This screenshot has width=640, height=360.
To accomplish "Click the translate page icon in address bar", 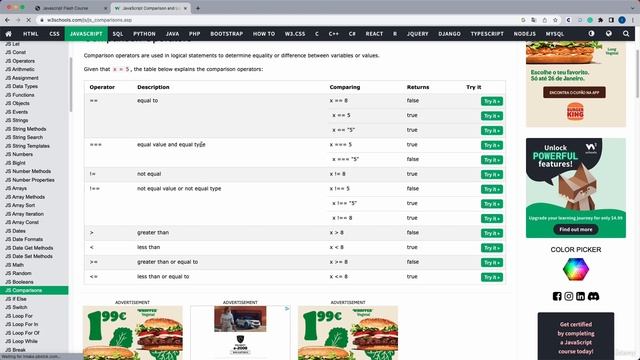I will 534,20.
